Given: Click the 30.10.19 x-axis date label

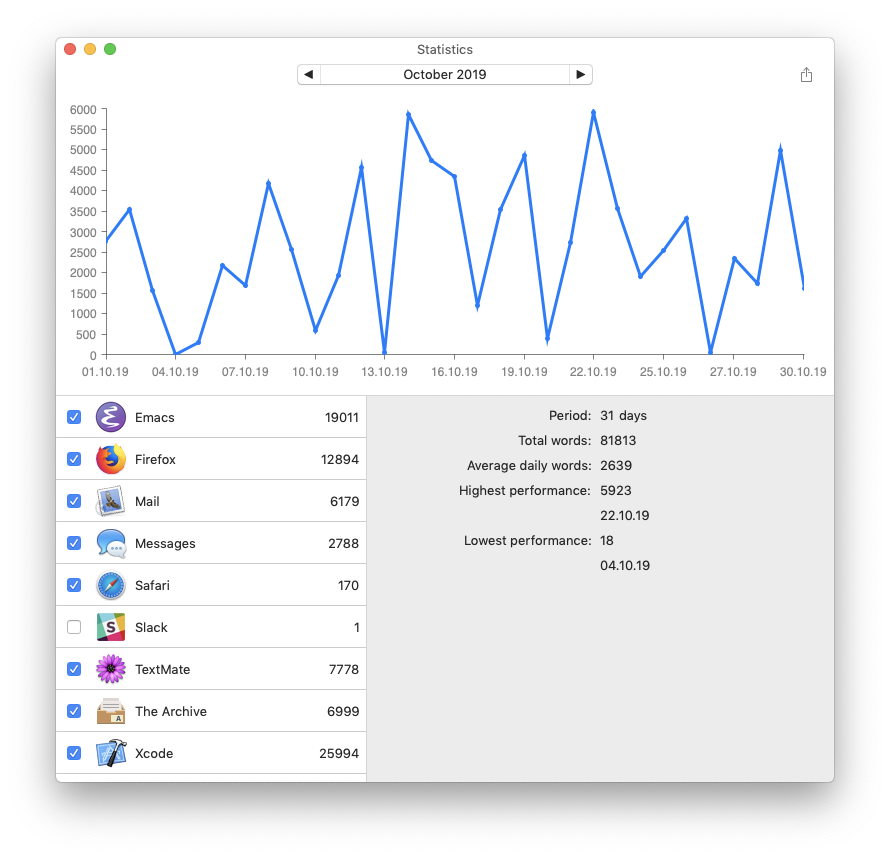Looking at the screenshot, I should [803, 372].
